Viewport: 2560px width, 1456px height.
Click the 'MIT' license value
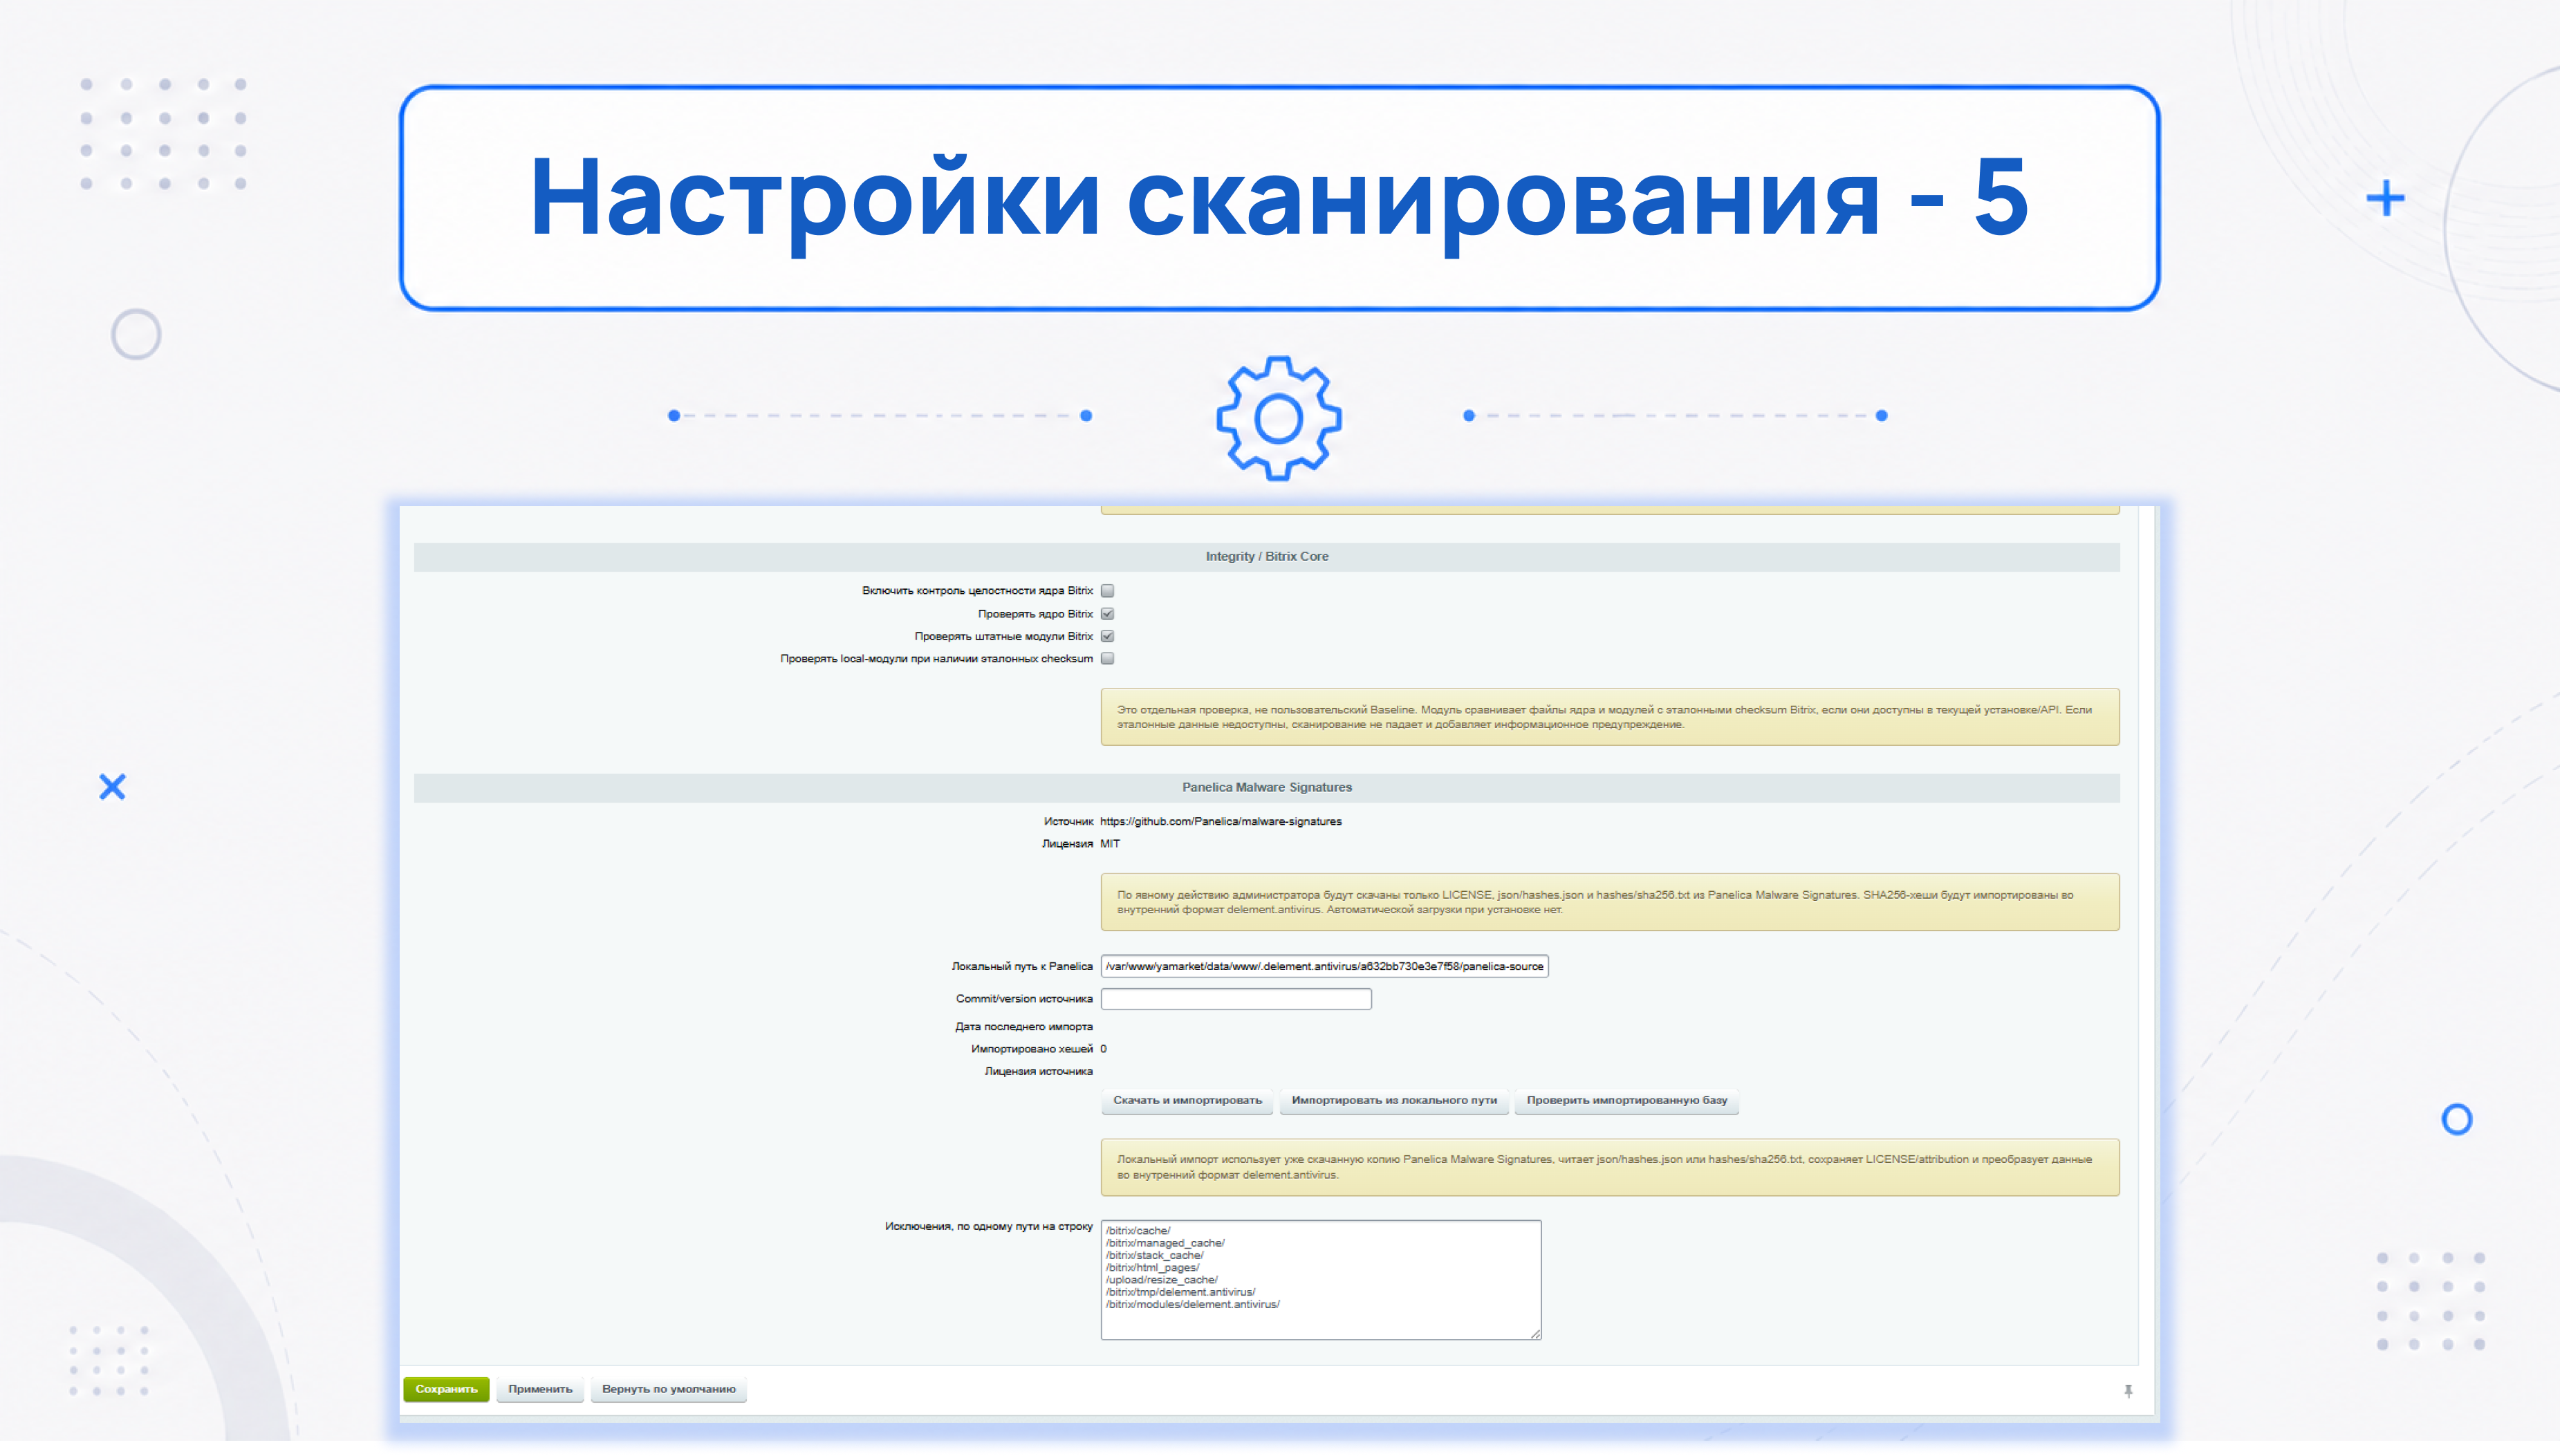coord(1110,844)
